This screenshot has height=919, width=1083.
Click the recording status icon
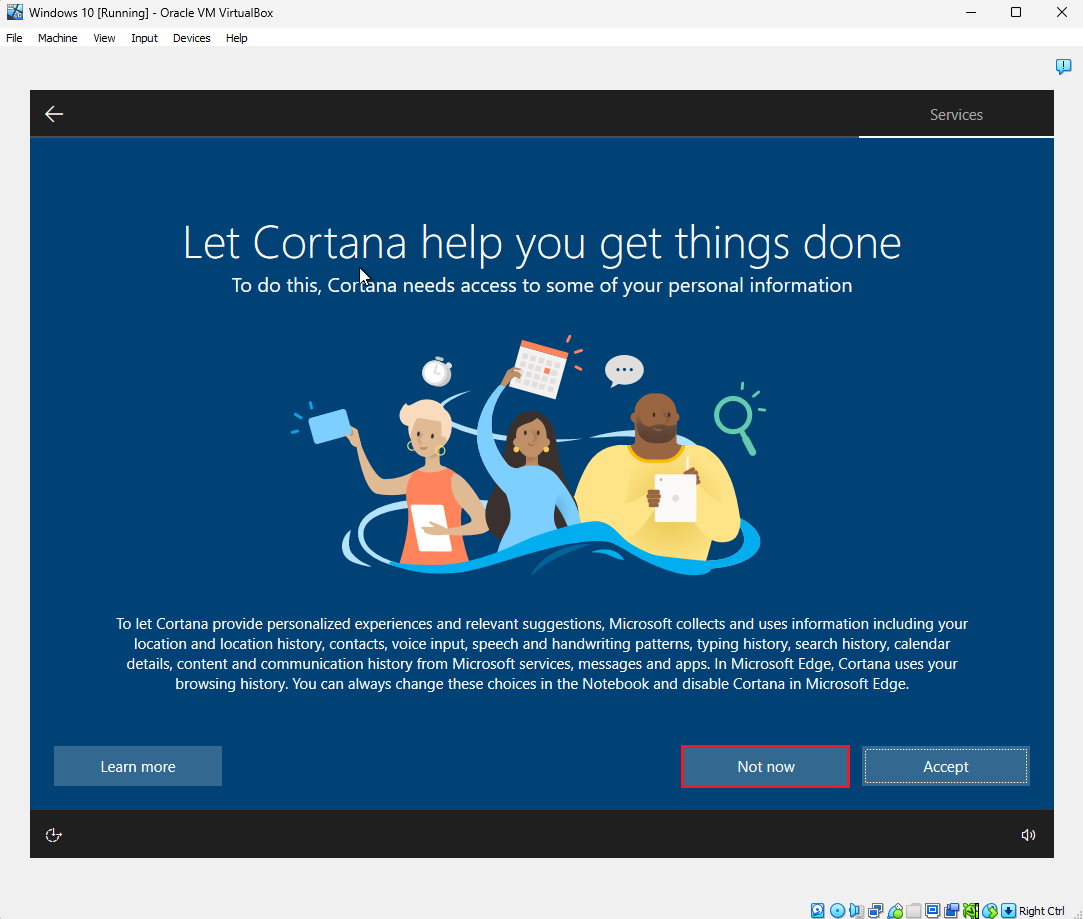click(x=952, y=911)
